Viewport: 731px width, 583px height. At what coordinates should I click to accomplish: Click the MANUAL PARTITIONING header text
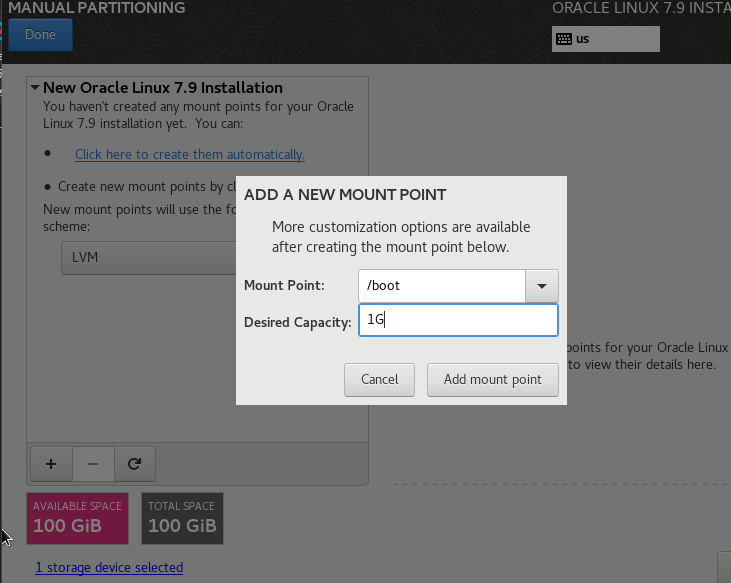[x=97, y=8]
